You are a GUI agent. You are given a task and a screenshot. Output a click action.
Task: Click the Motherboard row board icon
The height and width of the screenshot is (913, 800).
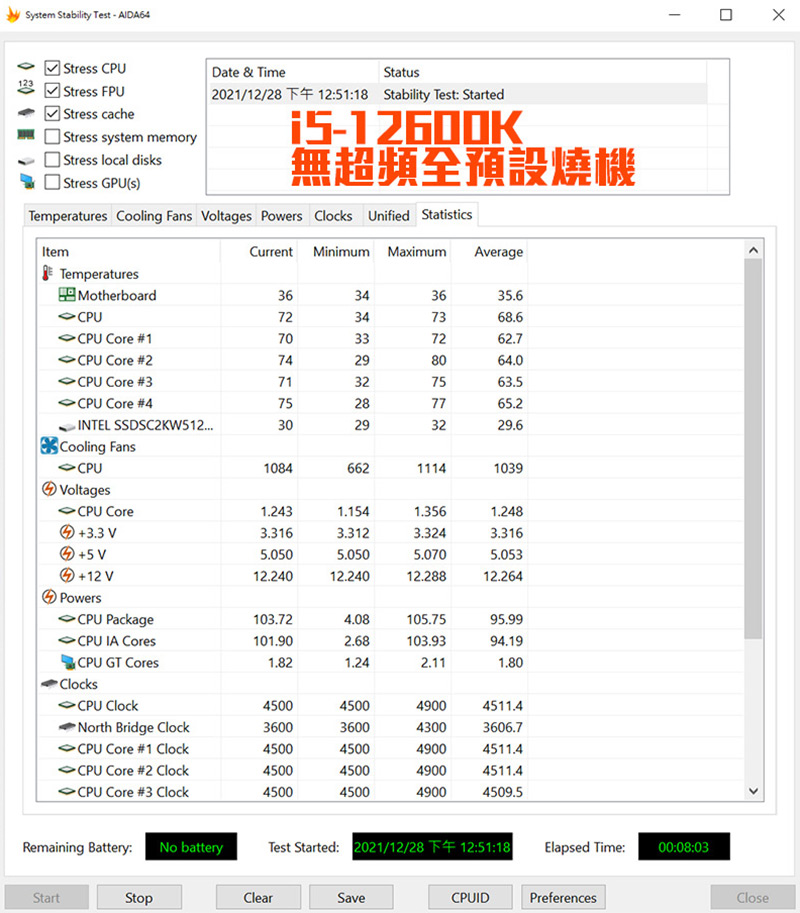click(x=67, y=295)
